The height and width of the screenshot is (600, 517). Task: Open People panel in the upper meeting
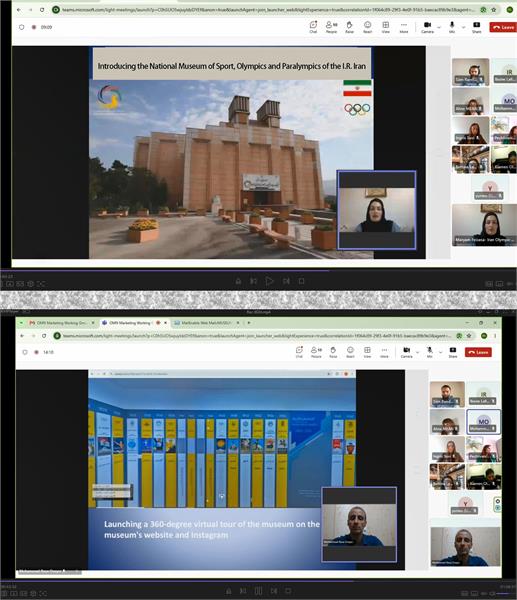[331, 27]
